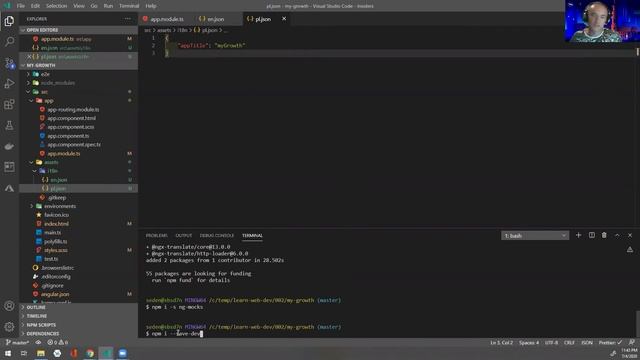This screenshot has width=640, height=360.
Task: Maximize terminal panel with chevron up
Action: (617, 236)
